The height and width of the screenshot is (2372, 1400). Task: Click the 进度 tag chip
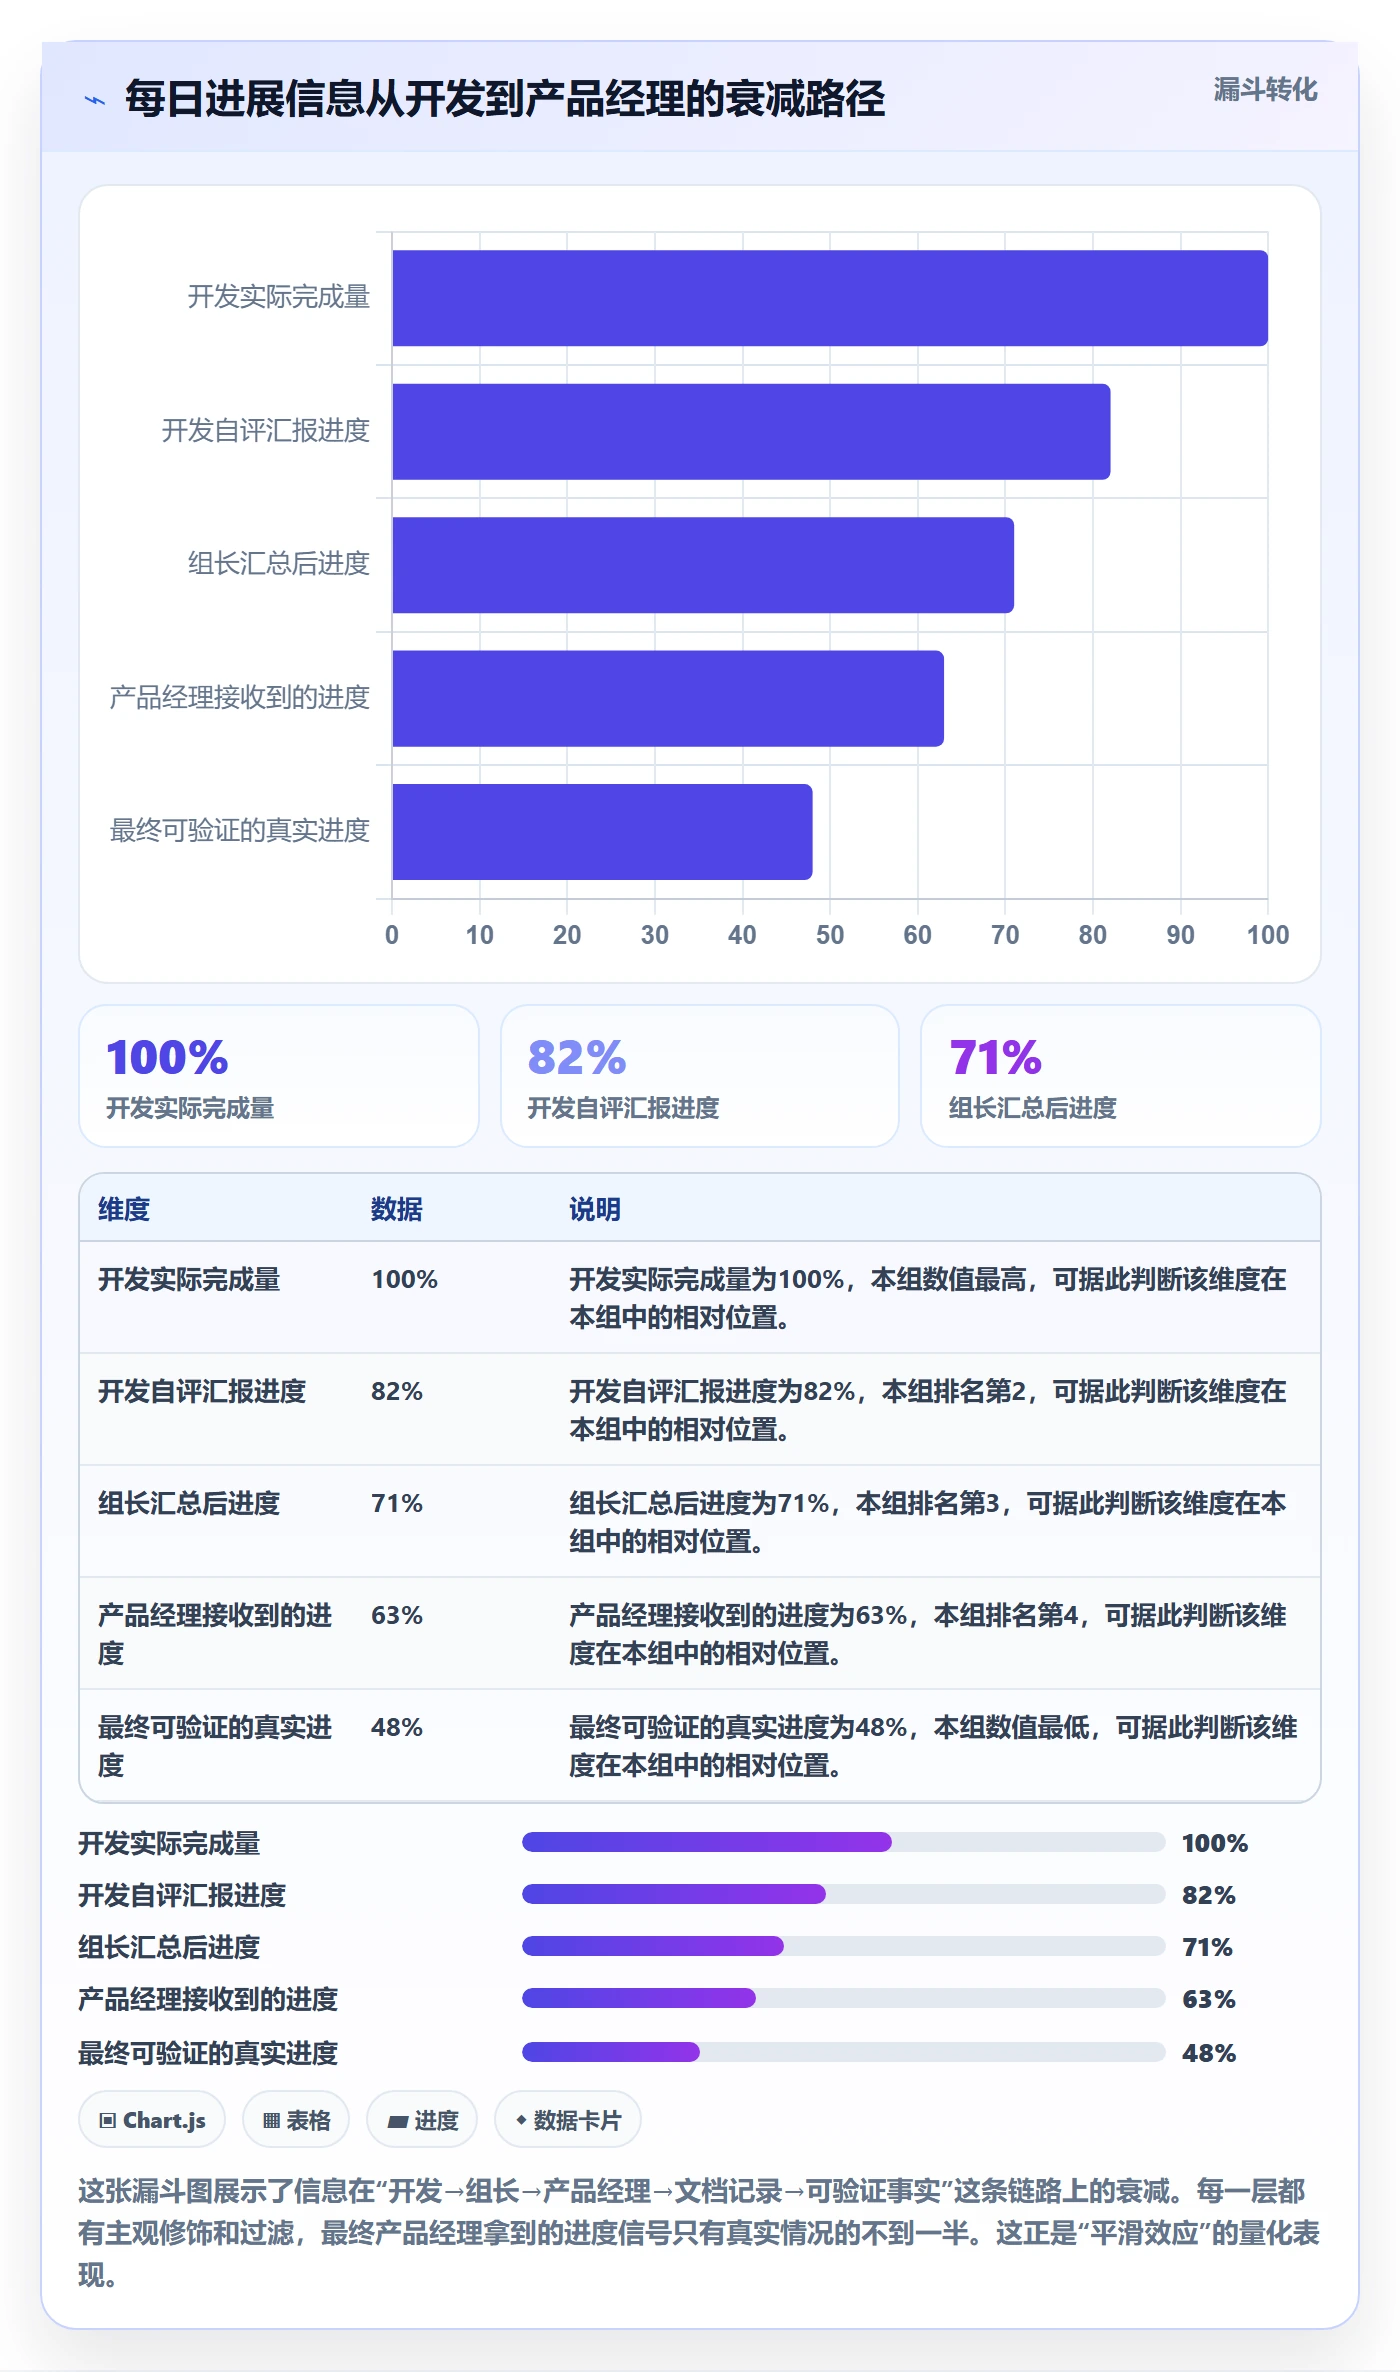[422, 2119]
